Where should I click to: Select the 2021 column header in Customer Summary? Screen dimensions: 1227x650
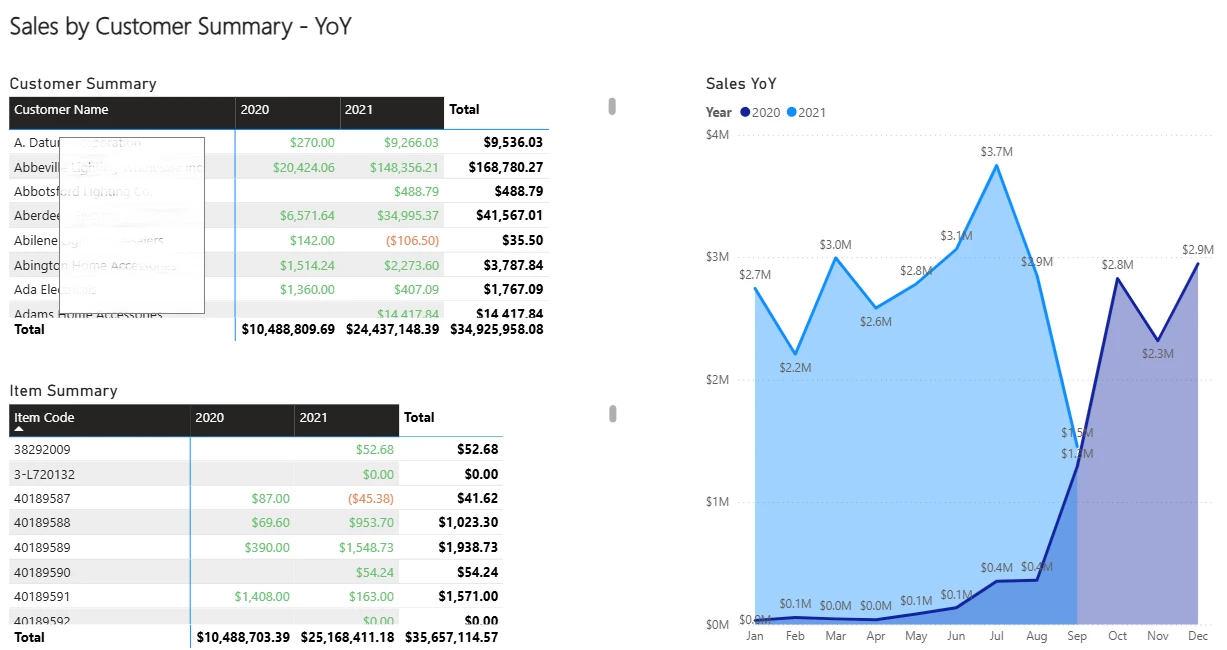point(358,110)
